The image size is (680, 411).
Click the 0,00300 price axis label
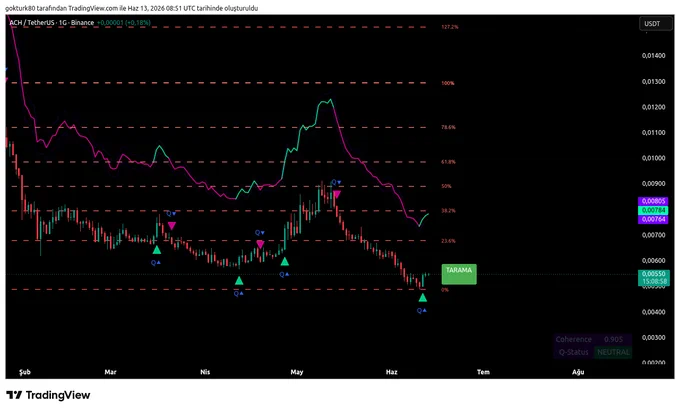654,338
